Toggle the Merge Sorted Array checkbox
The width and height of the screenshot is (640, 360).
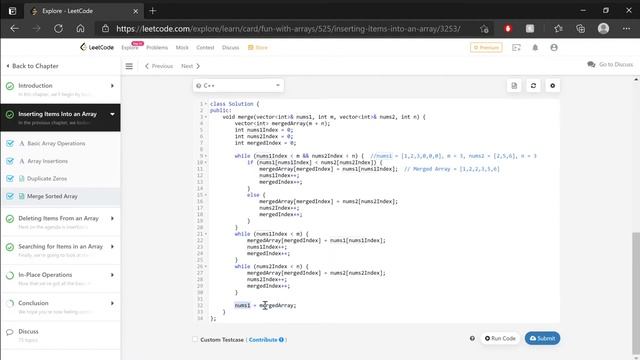click(x=10, y=196)
